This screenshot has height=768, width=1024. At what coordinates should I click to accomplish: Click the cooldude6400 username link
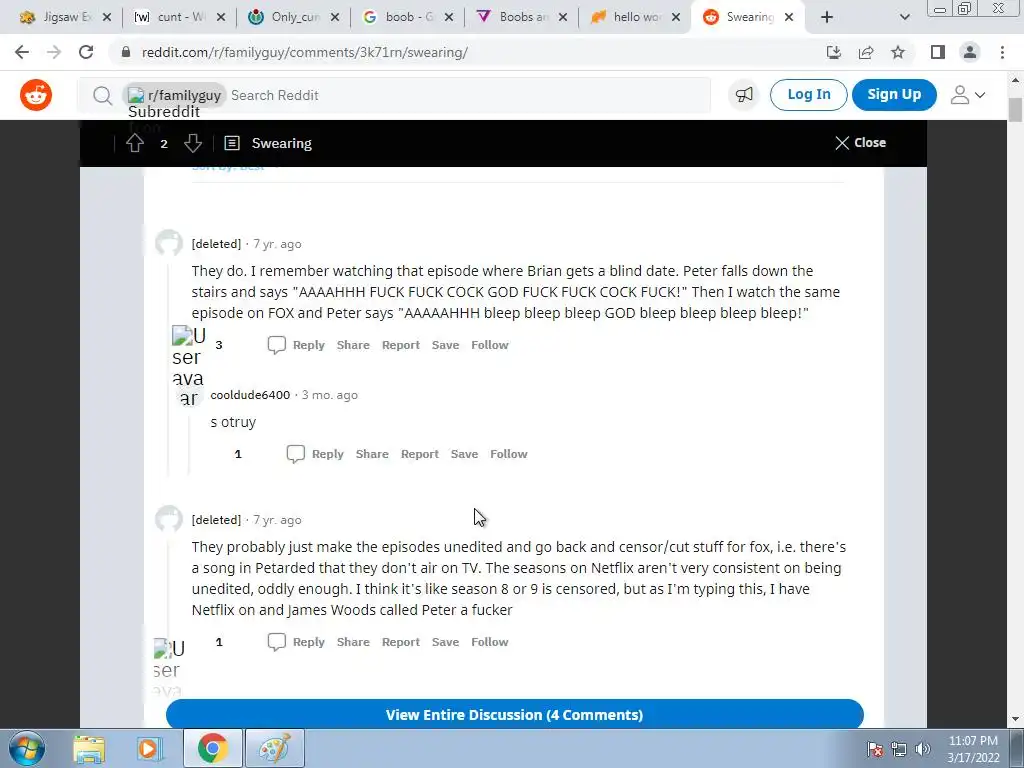point(250,395)
